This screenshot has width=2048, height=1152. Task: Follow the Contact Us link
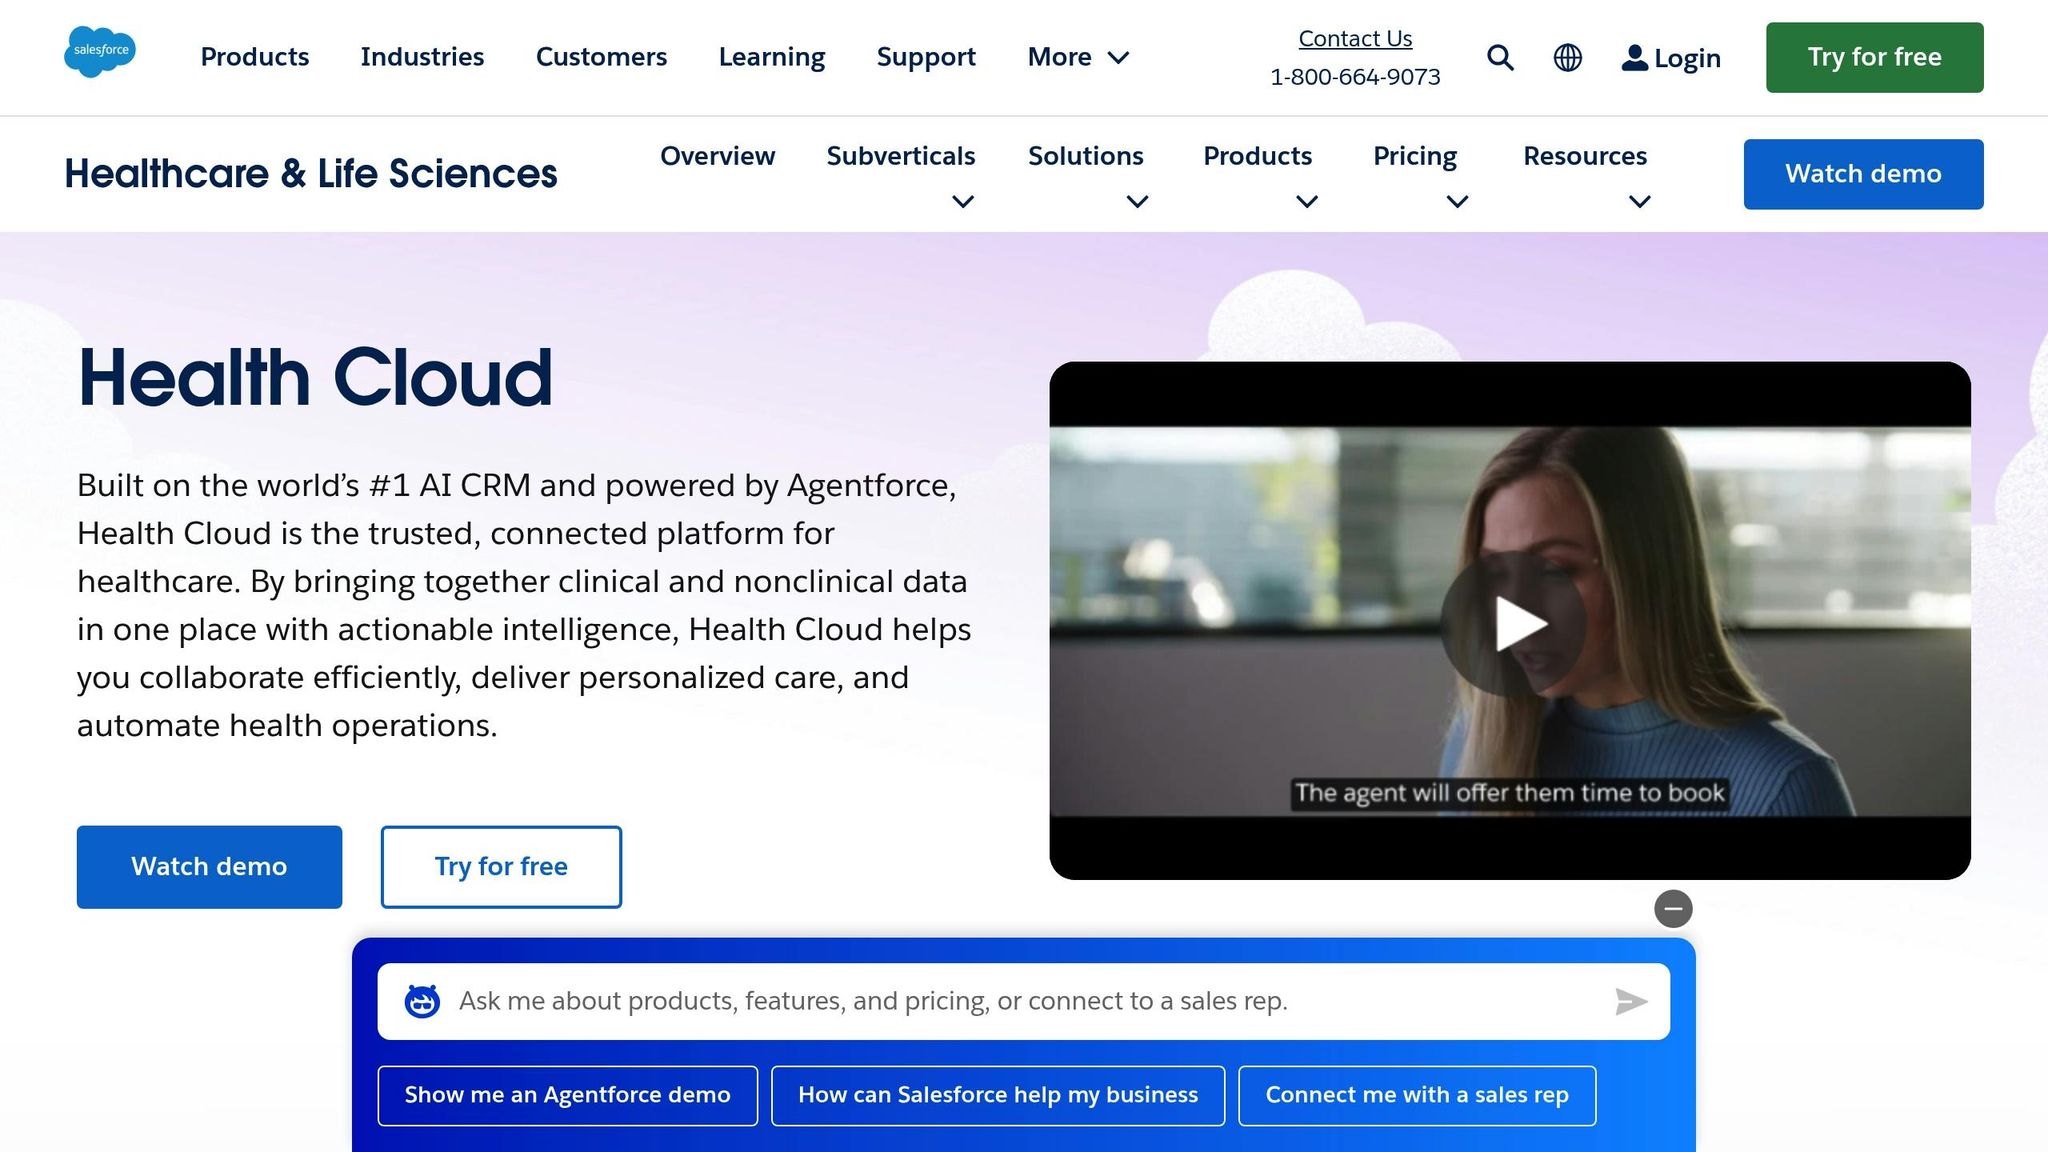click(x=1355, y=39)
